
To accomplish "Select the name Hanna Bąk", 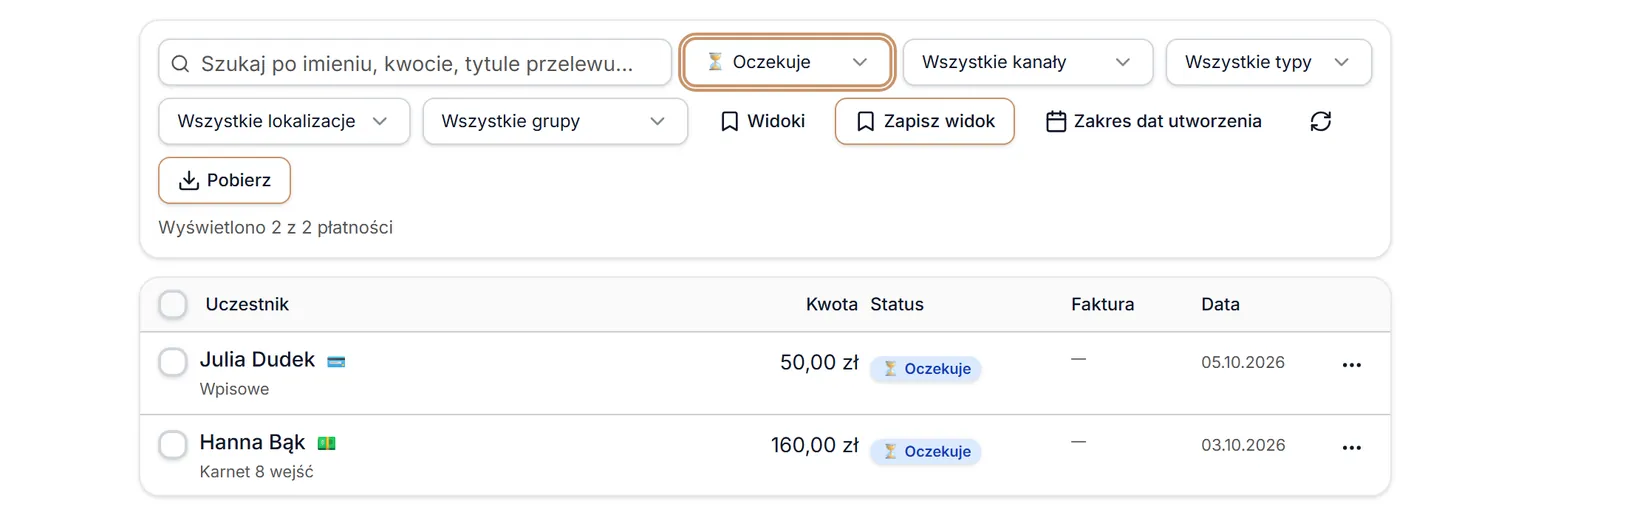I will coord(252,442).
